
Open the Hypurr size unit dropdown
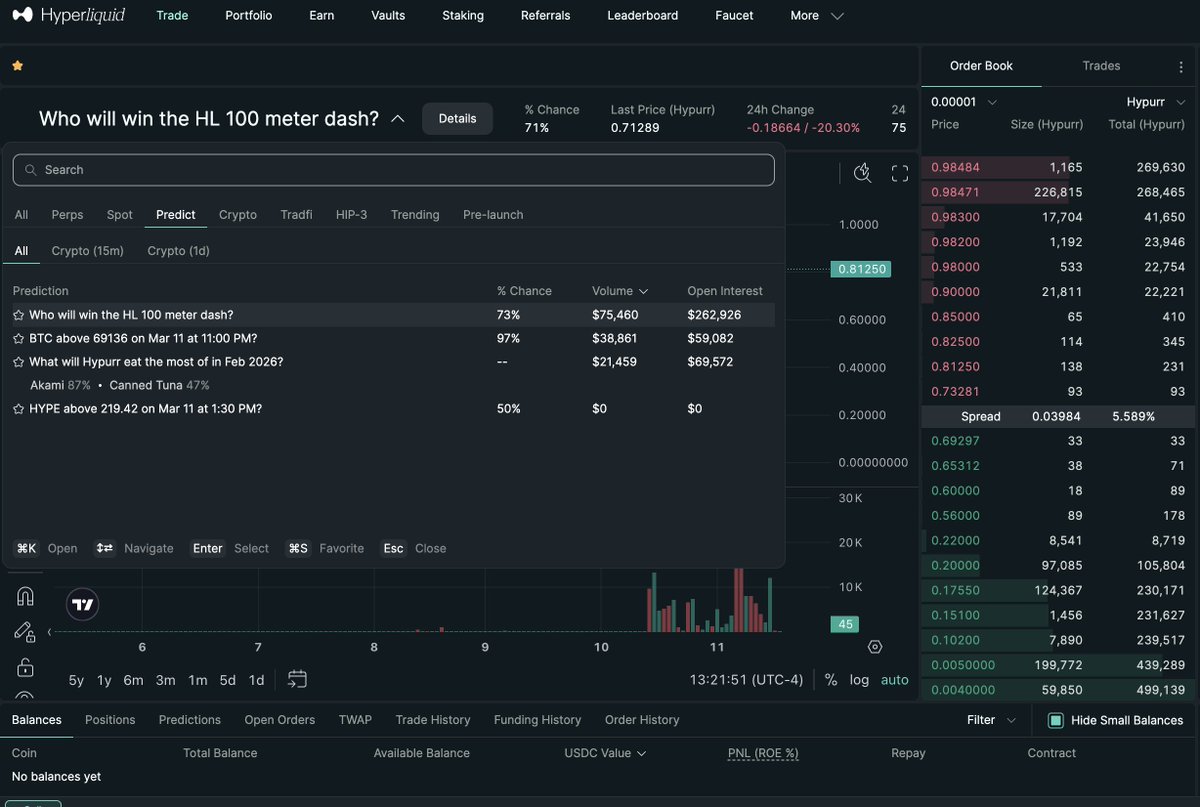[x=1155, y=102]
